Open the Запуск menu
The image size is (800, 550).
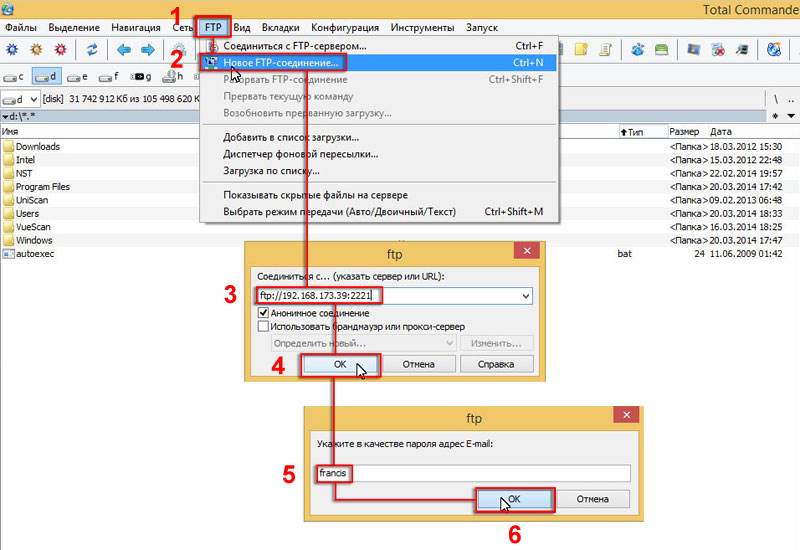click(482, 28)
